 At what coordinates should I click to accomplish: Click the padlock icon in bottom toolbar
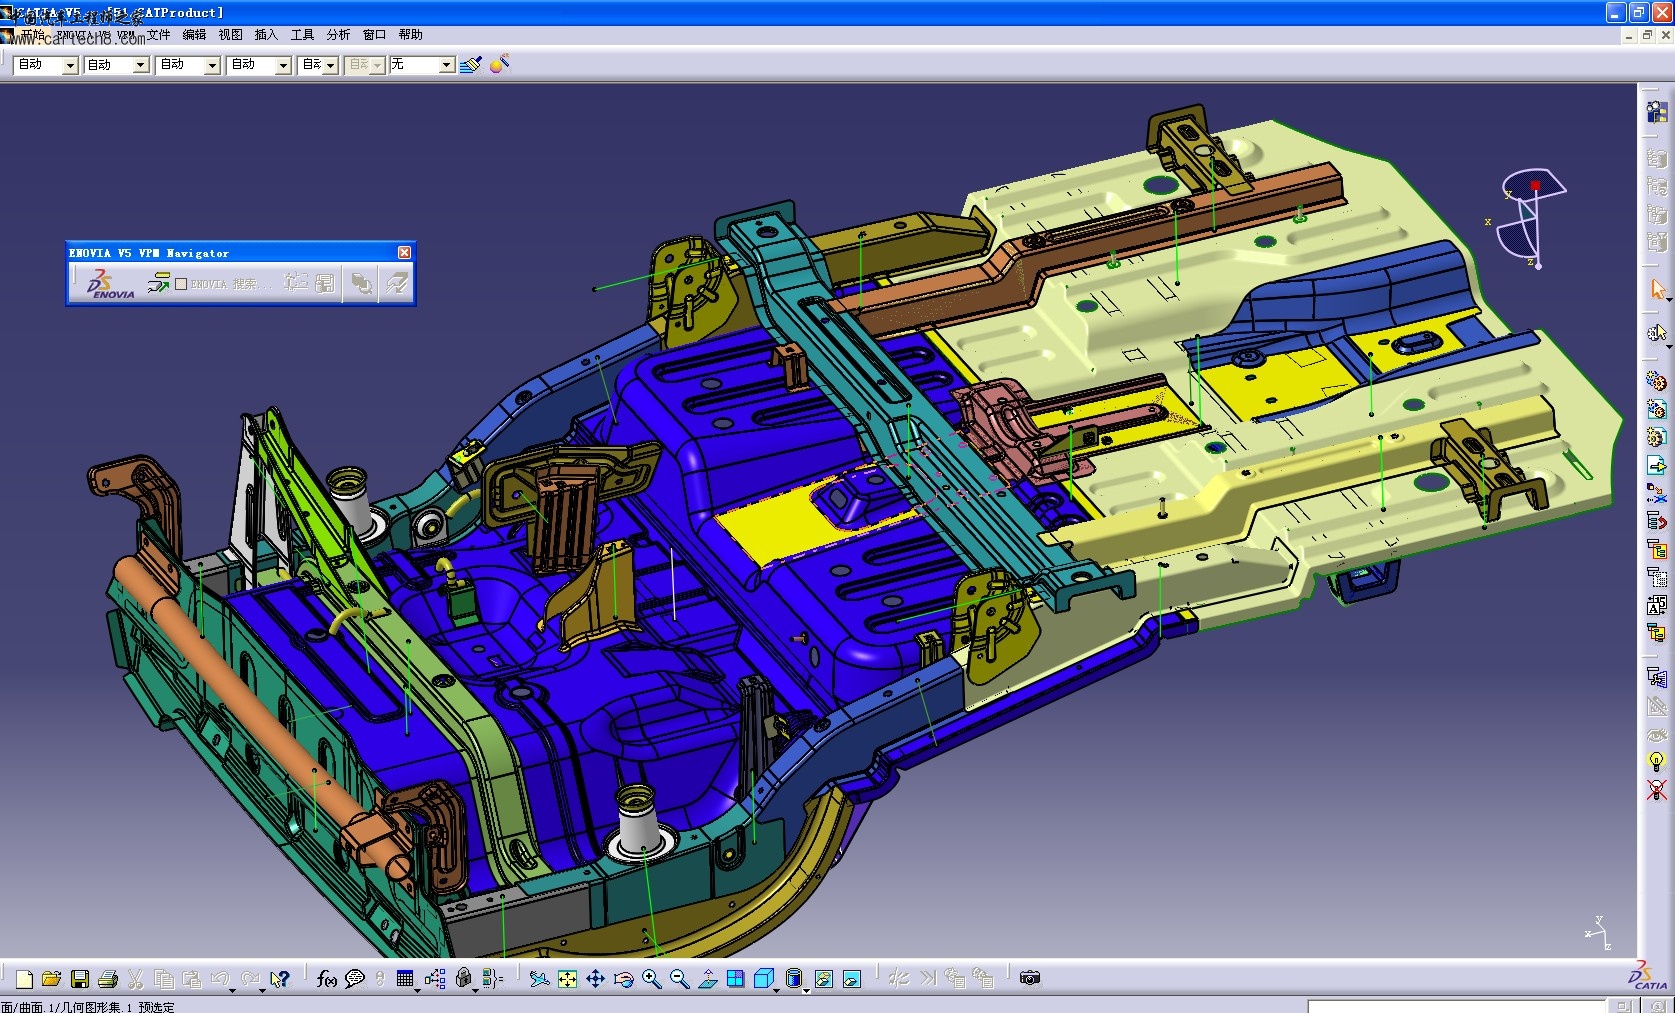[x=464, y=979]
